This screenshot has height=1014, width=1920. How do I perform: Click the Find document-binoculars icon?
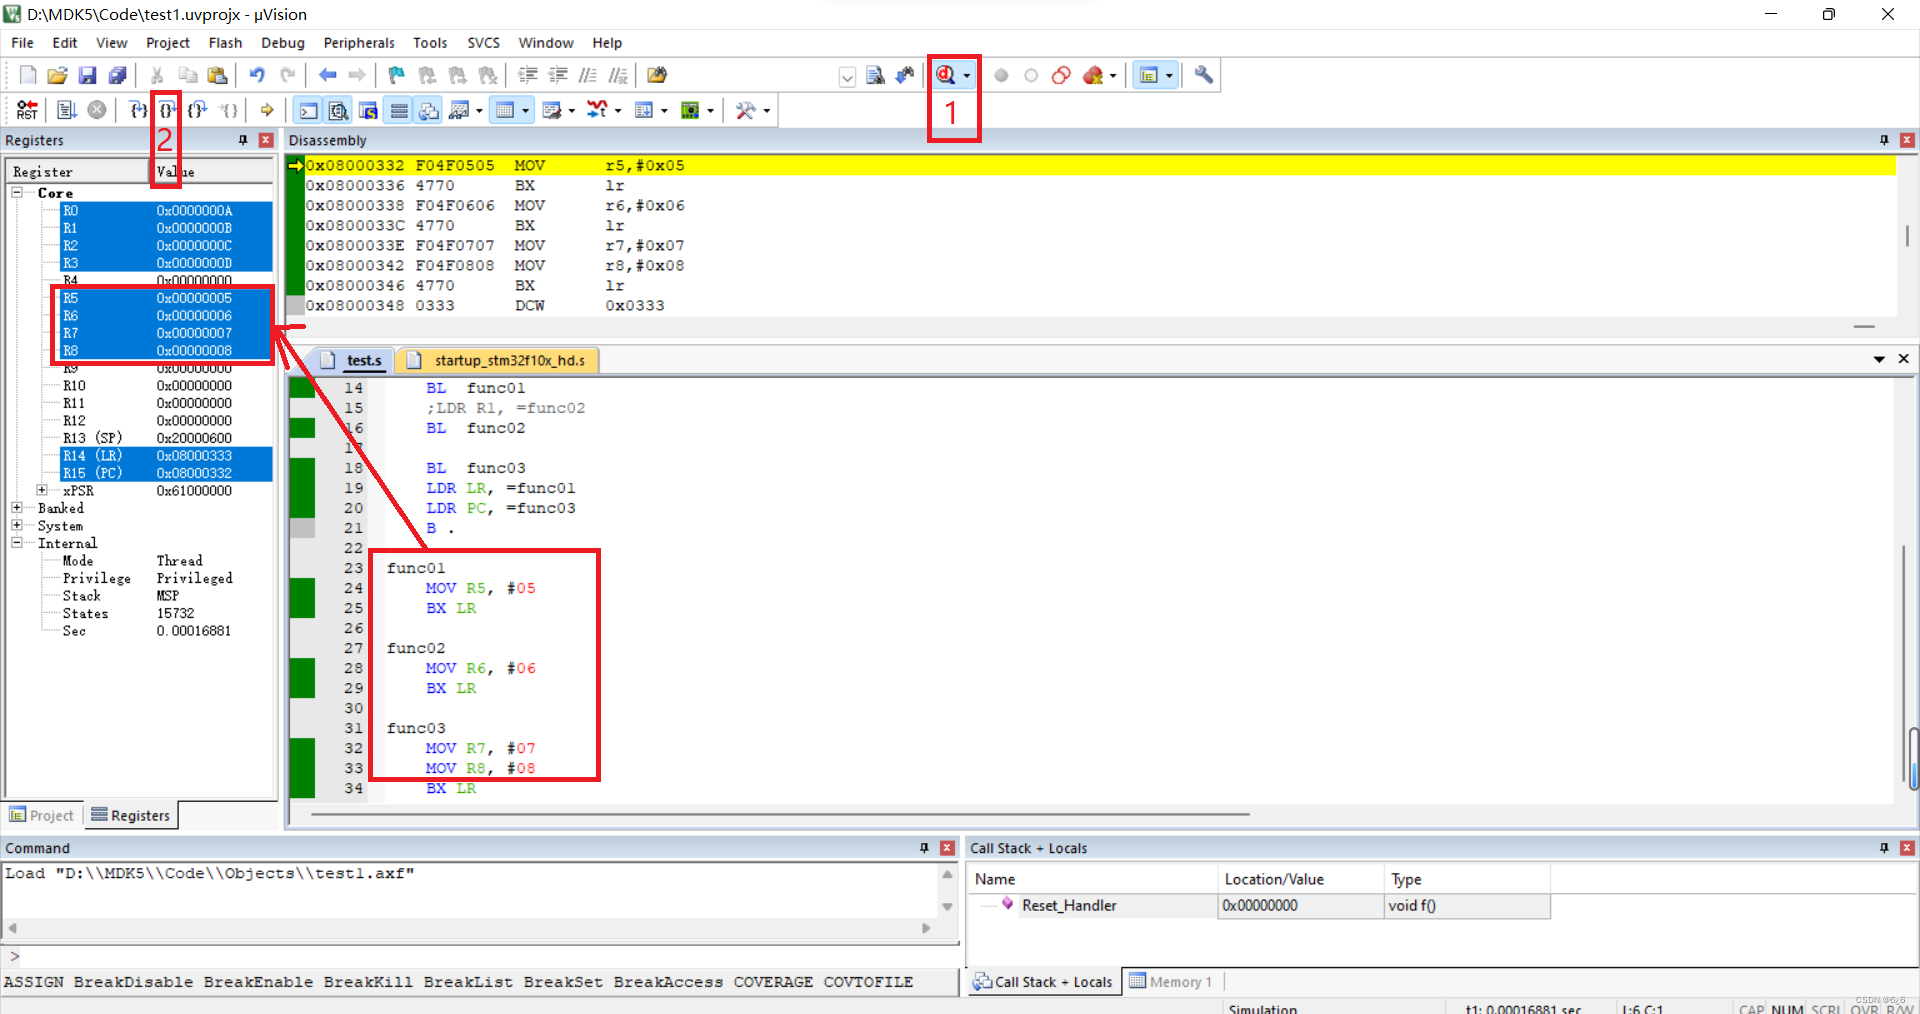click(x=875, y=75)
